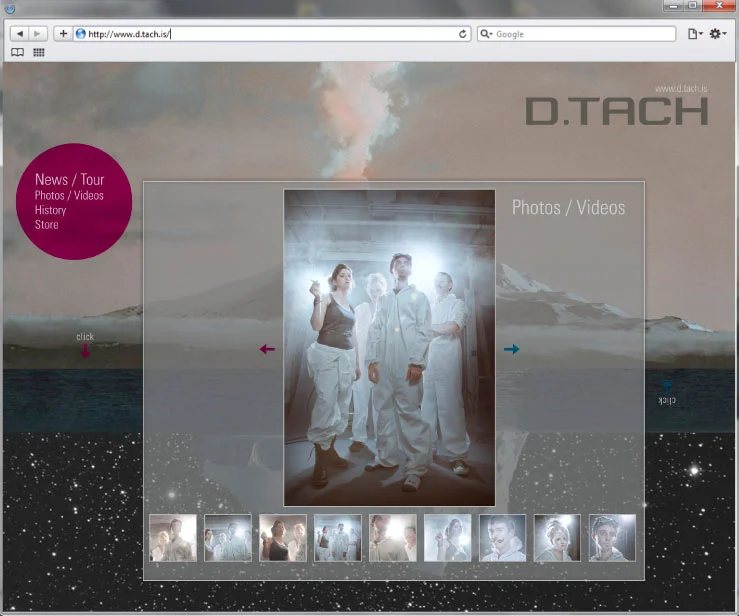Maximize the browser window
Image resolution: width=739 pixels, height=616 pixels.
[x=692, y=6]
